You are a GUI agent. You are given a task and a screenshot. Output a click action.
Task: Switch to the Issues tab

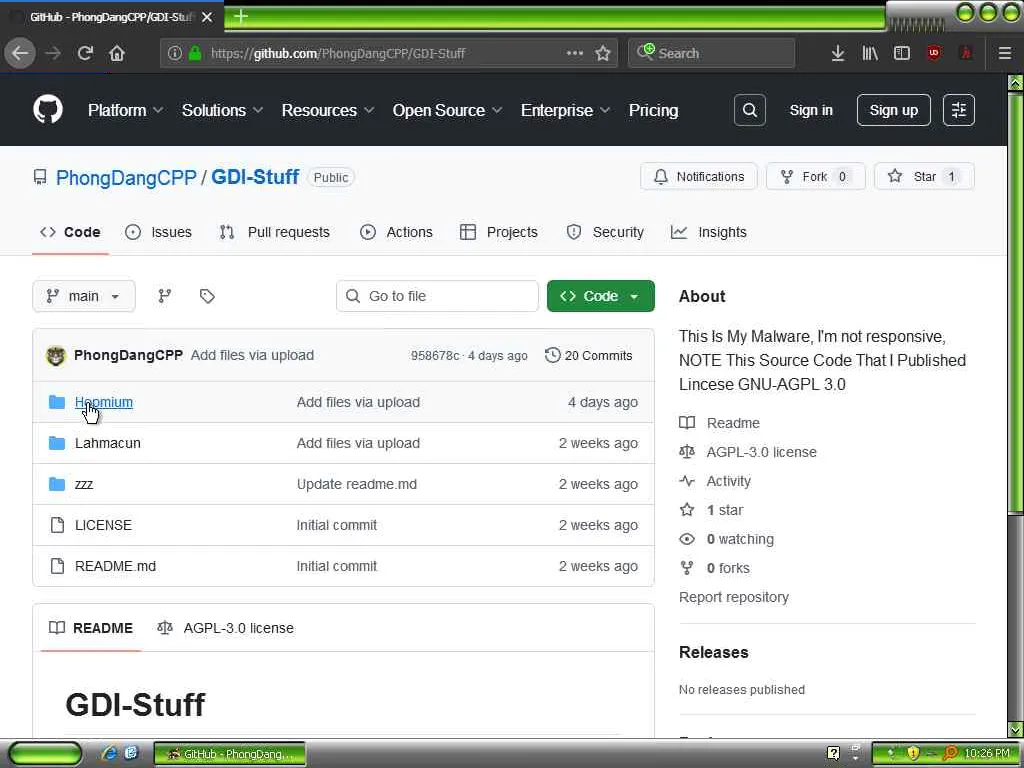159,232
